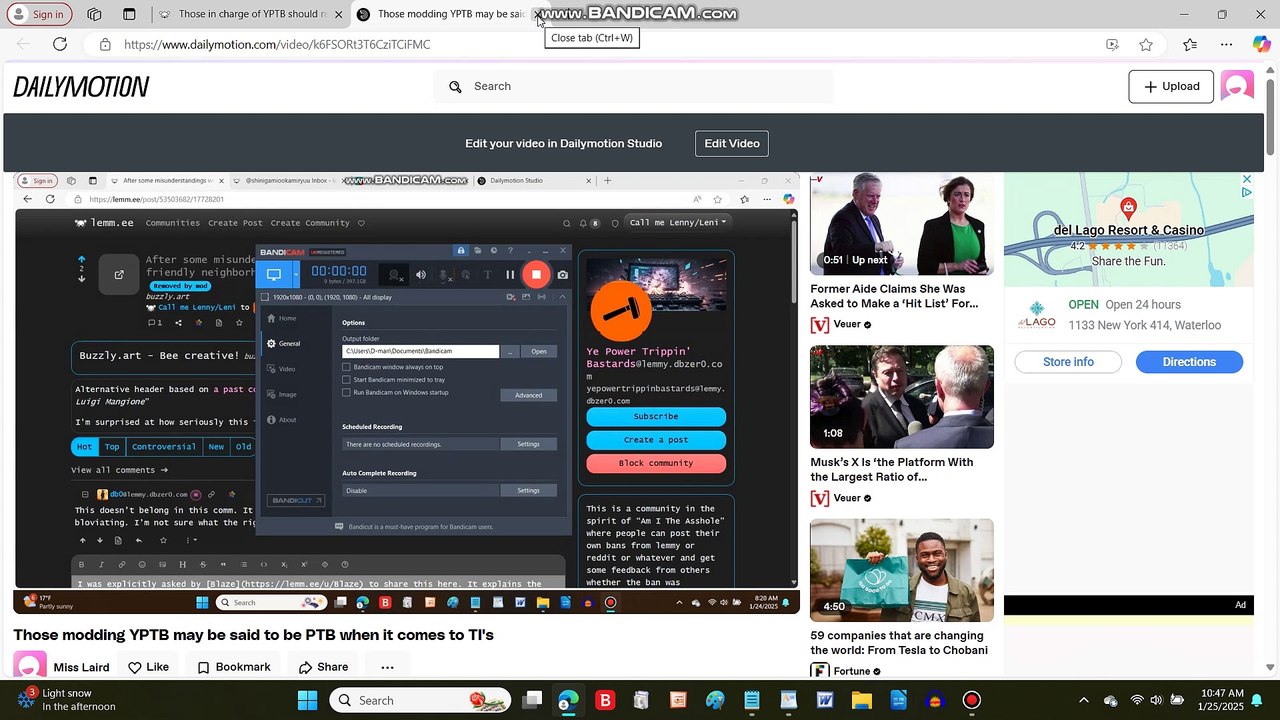This screenshot has height=720, width=1280.
Task: Open the browser workspaces icon
Action: [x=94, y=14]
